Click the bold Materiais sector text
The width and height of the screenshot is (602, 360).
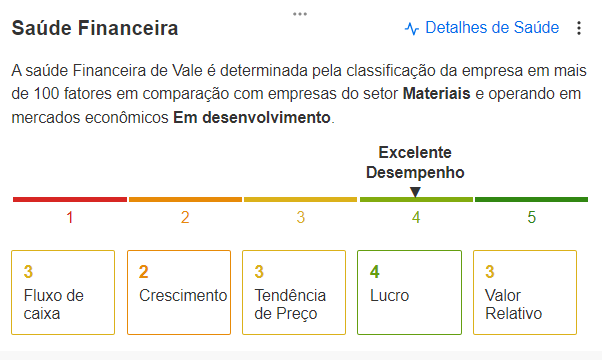(437, 94)
